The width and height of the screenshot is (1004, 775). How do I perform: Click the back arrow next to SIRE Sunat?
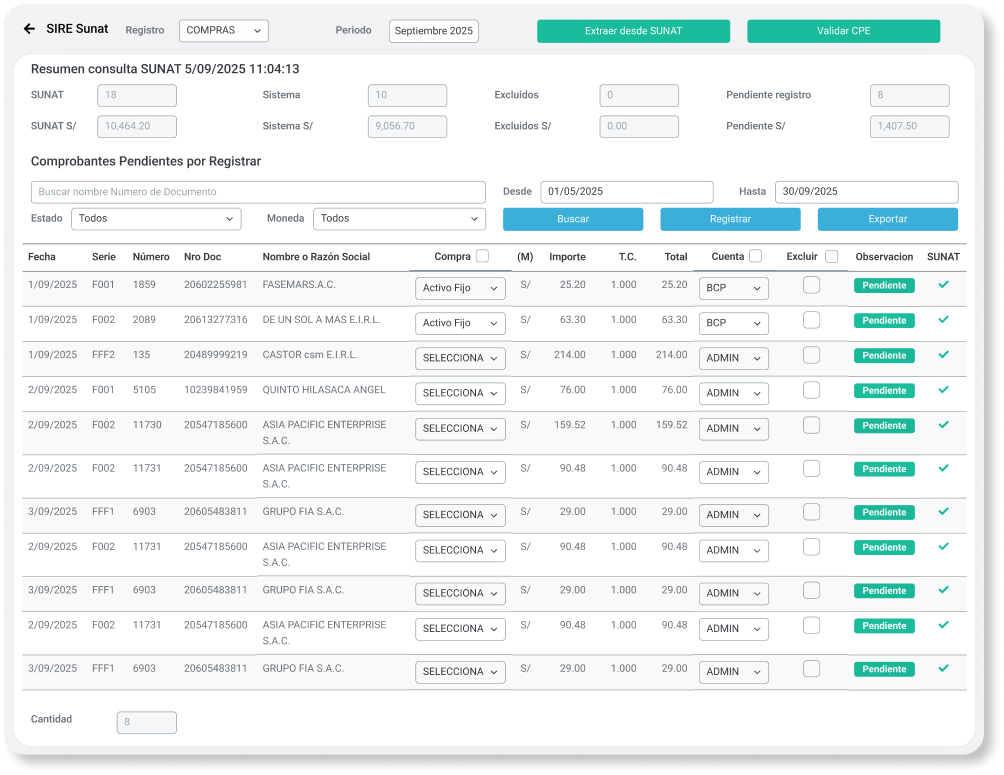[x=28, y=29]
